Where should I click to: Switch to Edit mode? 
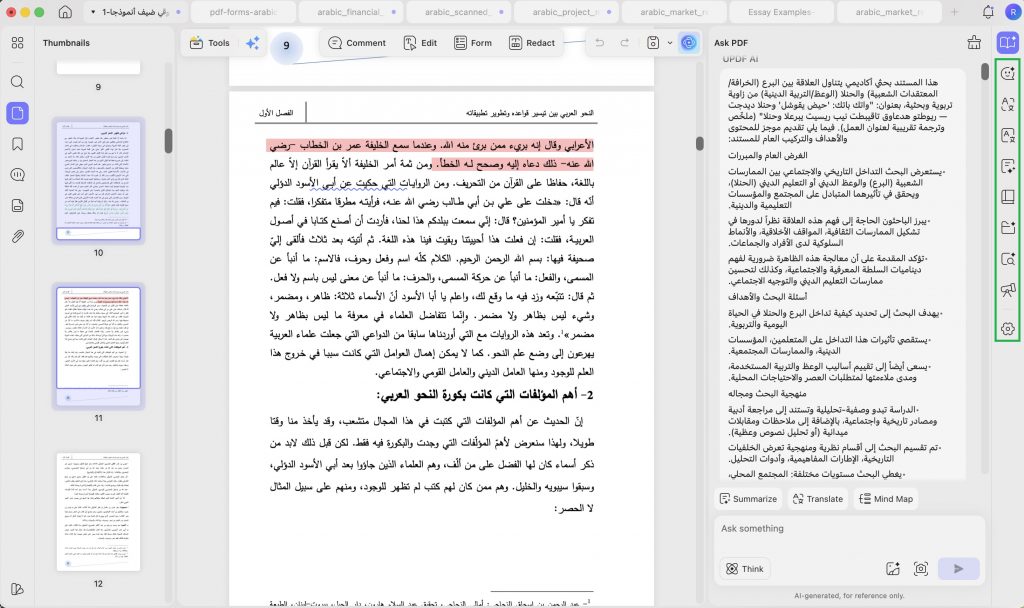[420, 43]
